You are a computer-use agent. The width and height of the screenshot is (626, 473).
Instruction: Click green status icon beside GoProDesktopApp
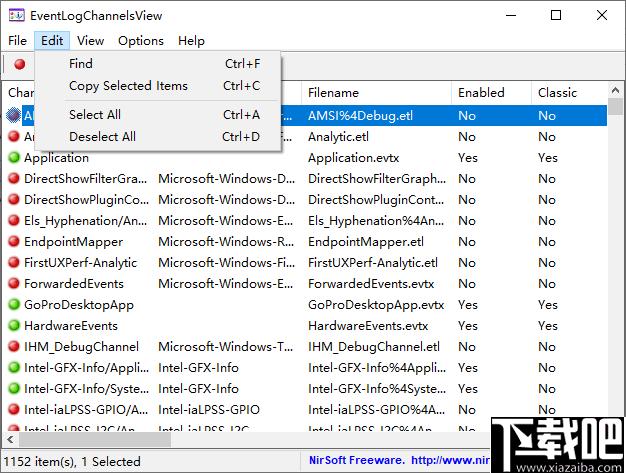(x=14, y=304)
